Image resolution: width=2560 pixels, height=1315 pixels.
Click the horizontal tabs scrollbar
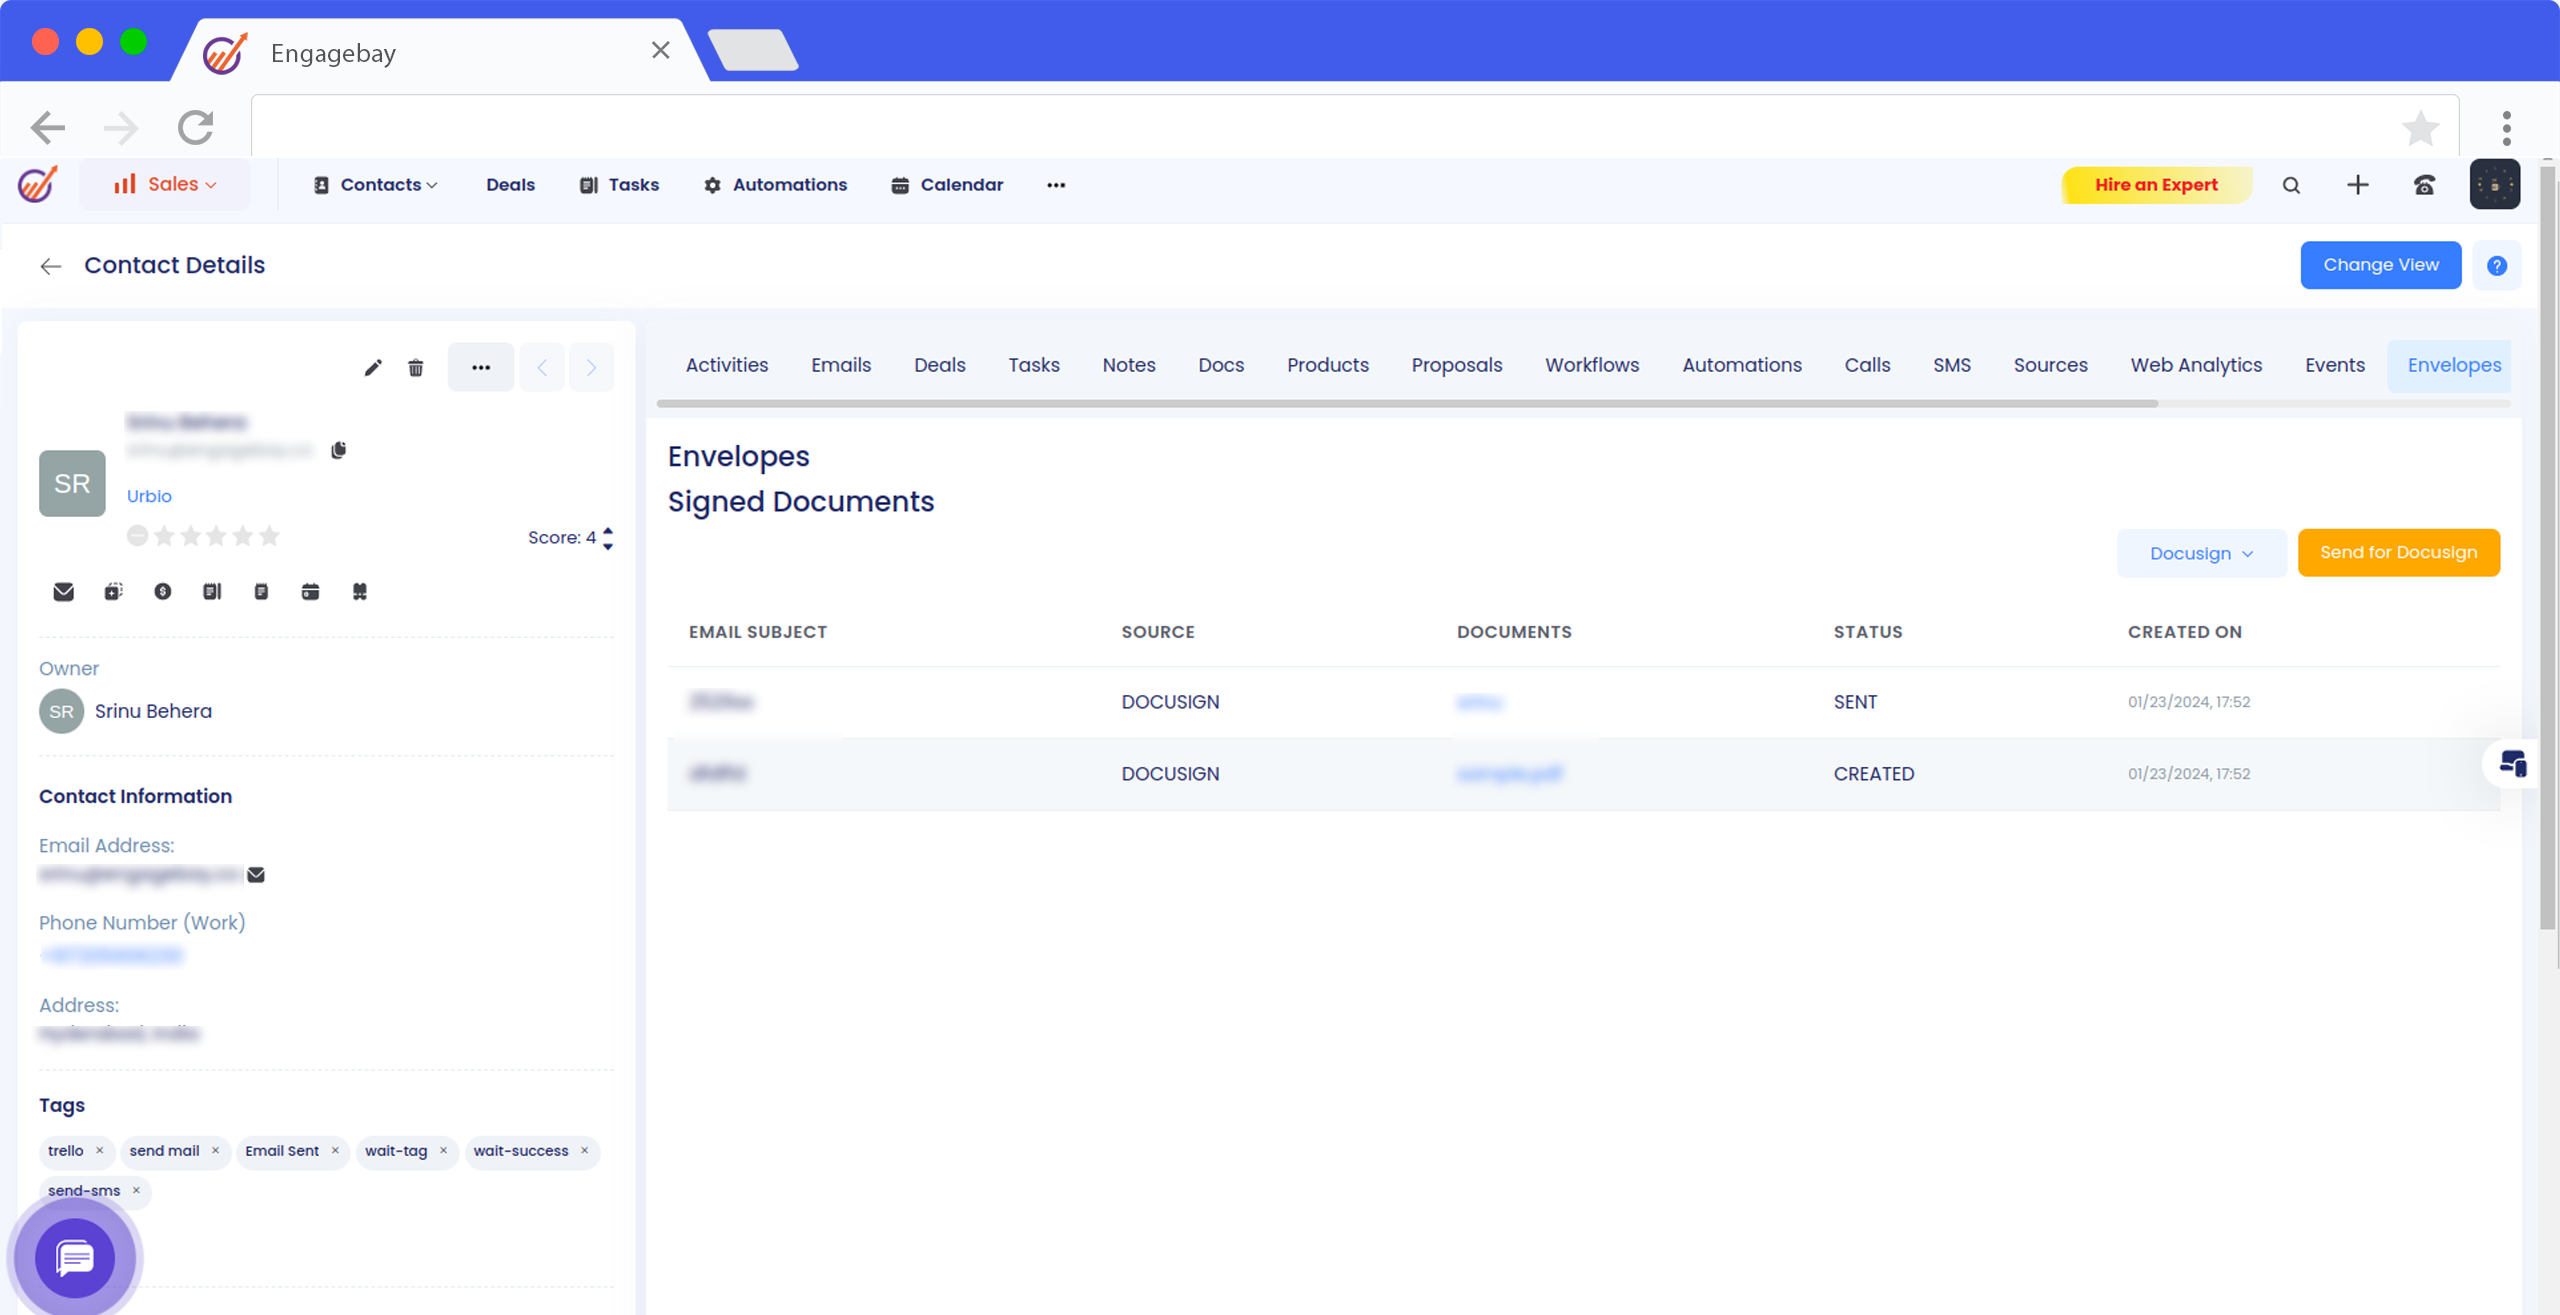click(1406, 404)
